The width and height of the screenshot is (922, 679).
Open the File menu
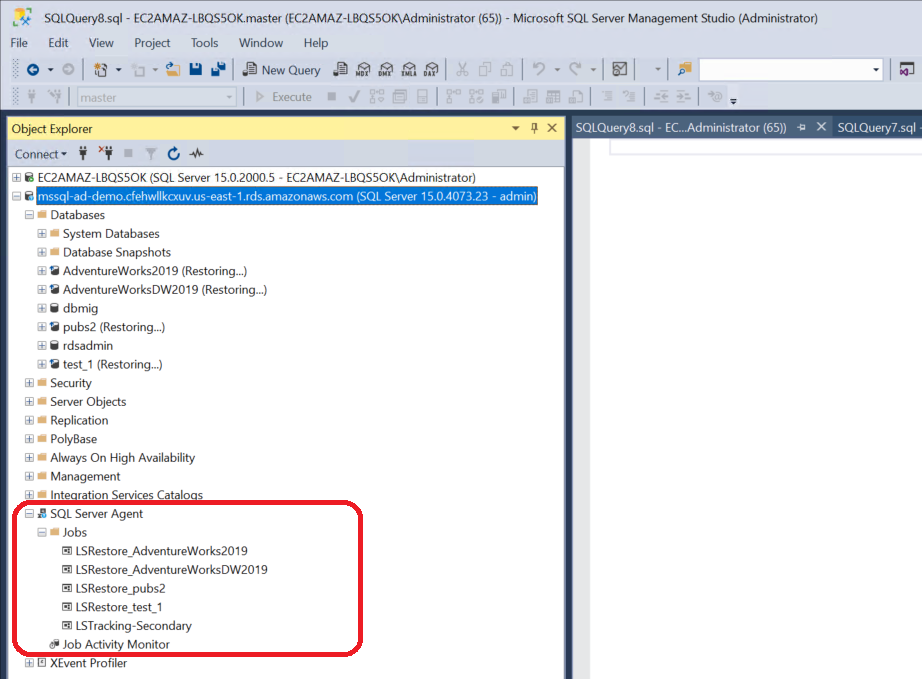tap(19, 43)
